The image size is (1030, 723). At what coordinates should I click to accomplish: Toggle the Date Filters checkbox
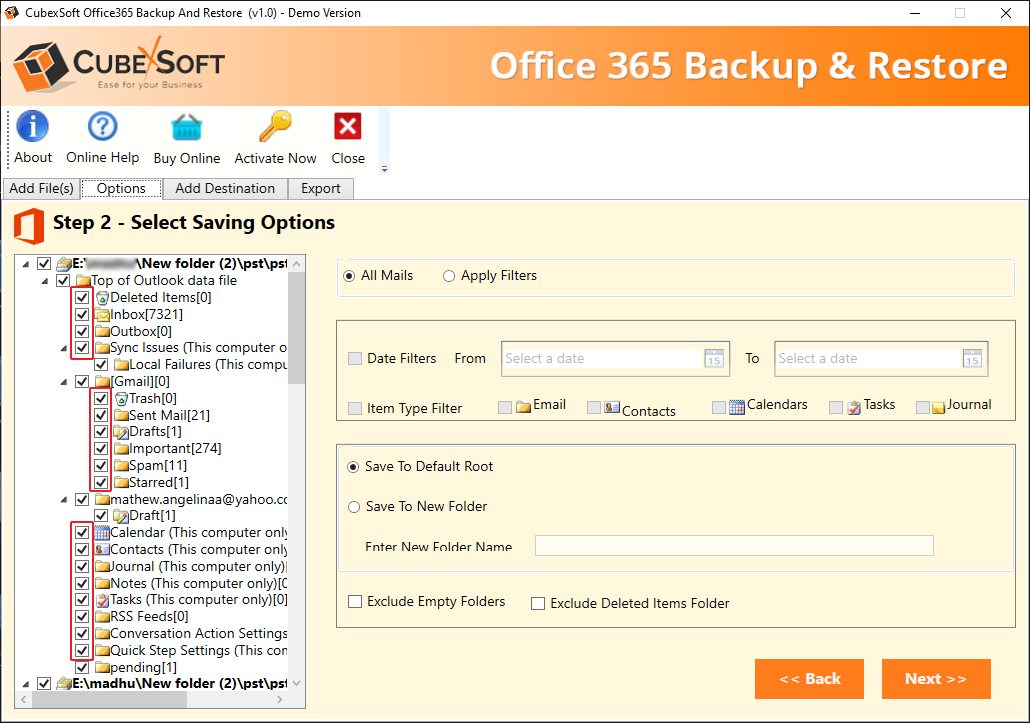coord(355,359)
